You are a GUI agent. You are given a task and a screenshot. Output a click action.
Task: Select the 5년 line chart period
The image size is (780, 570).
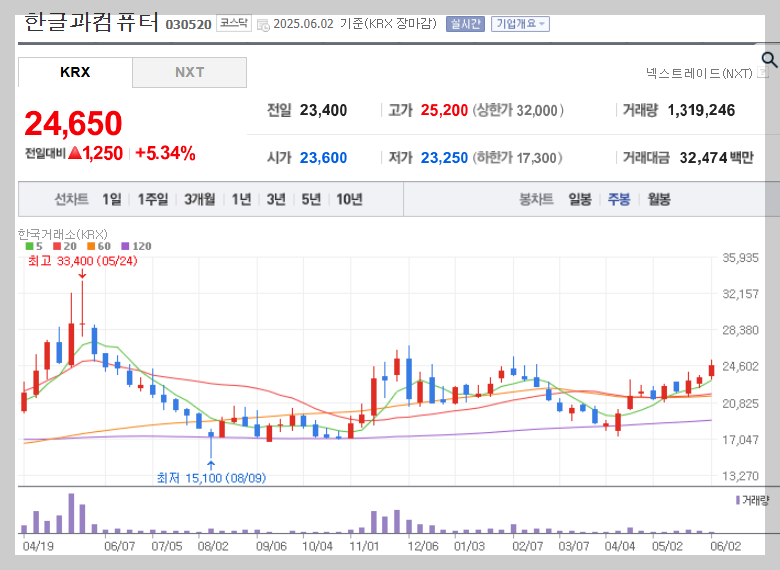point(311,199)
